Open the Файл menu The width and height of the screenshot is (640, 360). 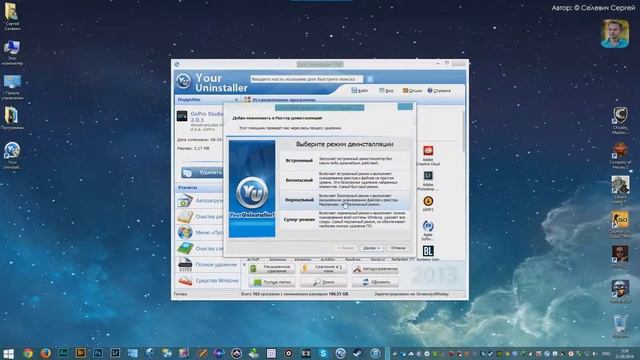tap(360, 91)
